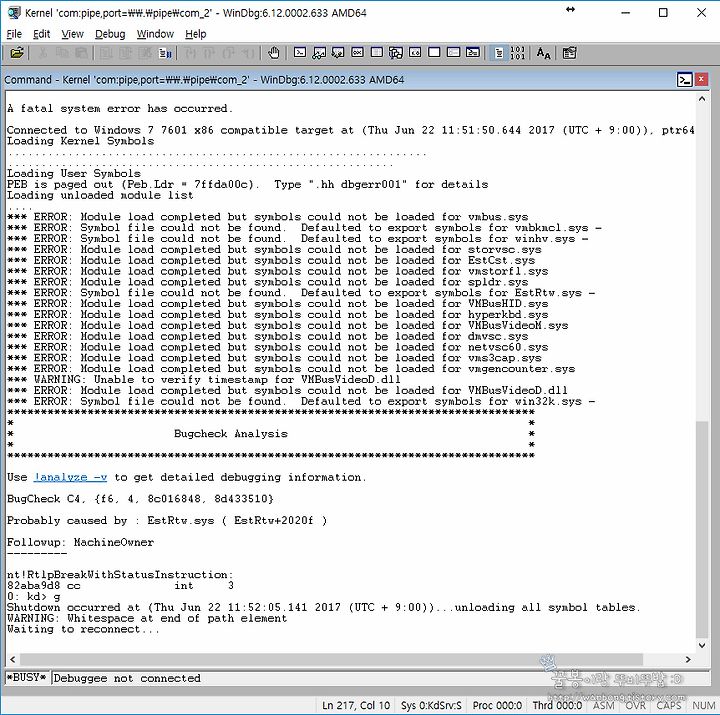The height and width of the screenshot is (715, 720).
Task: Click the vertical scrollbar thumb
Action: [x=702, y=529]
